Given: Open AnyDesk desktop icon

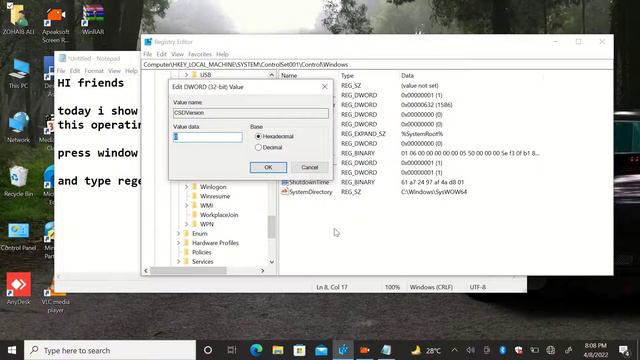Looking at the screenshot, I should tap(18, 289).
